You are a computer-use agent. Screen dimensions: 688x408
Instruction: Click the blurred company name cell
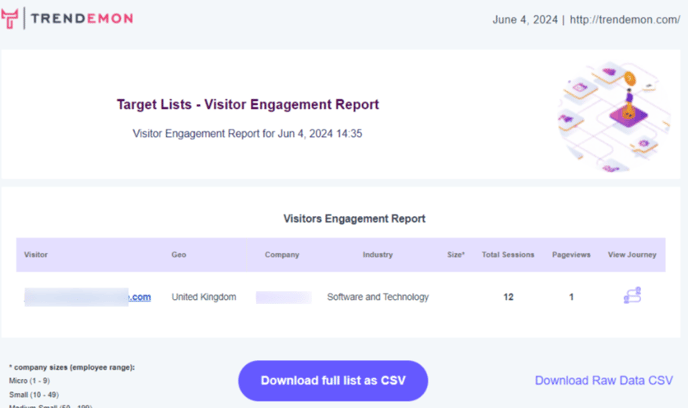[x=283, y=297]
